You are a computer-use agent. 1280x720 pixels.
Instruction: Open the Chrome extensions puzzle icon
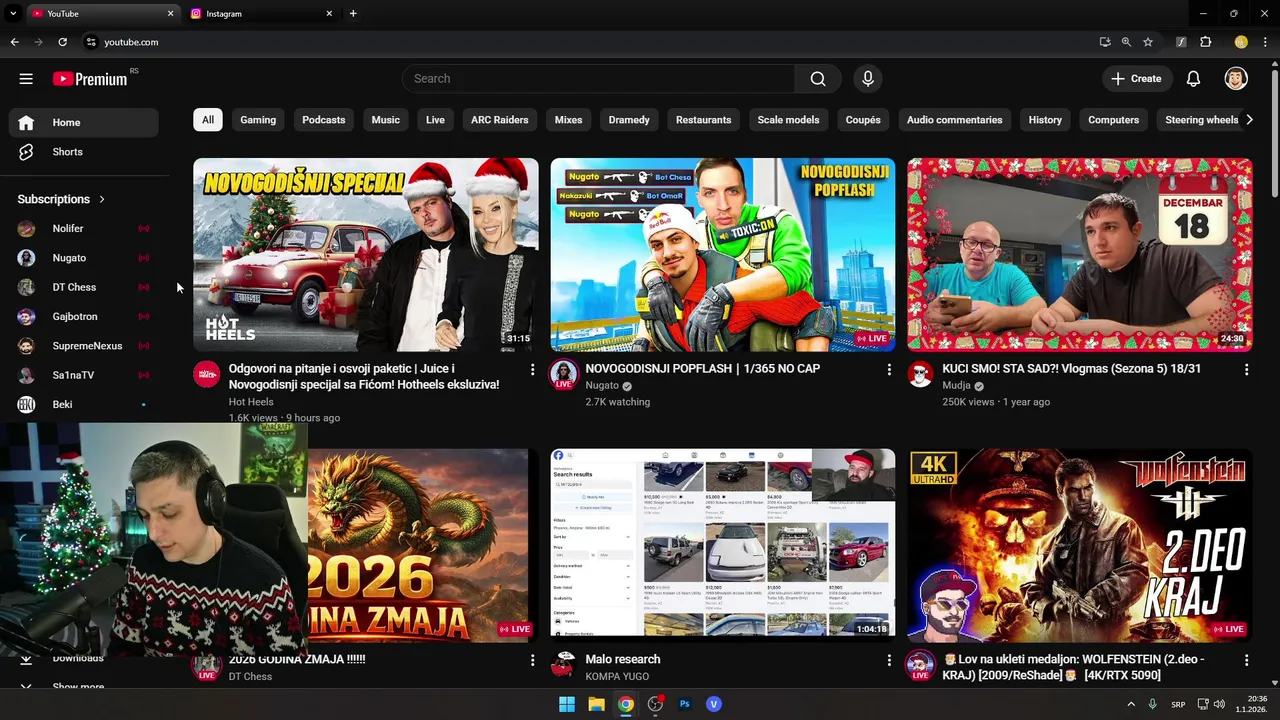[1206, 42]
